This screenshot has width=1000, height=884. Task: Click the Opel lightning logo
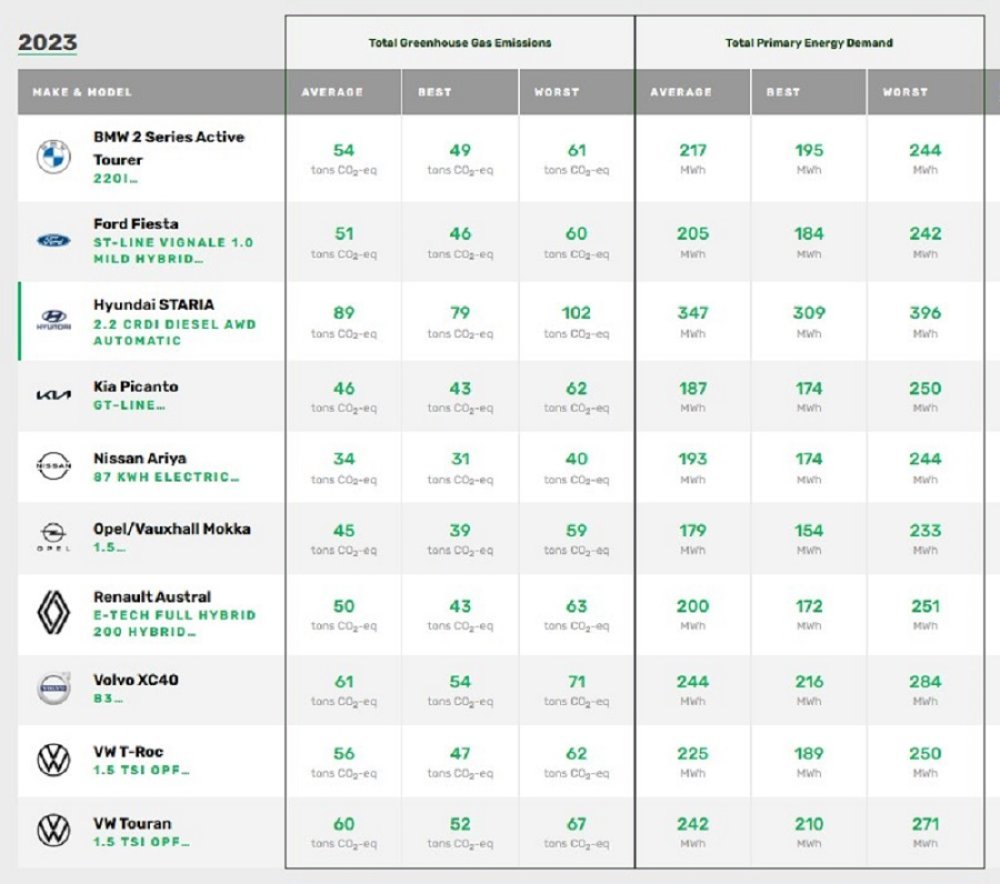coord(54,537)
